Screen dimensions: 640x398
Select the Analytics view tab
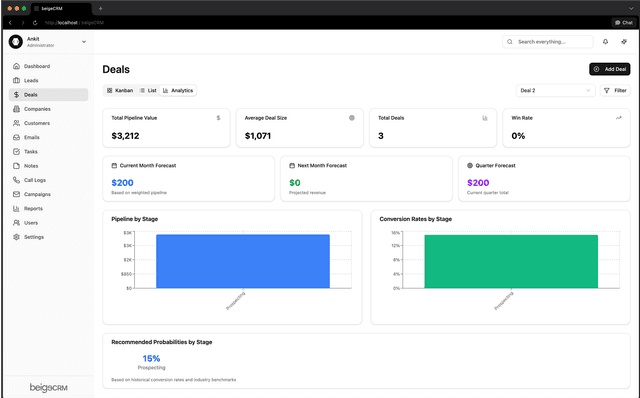178,91
